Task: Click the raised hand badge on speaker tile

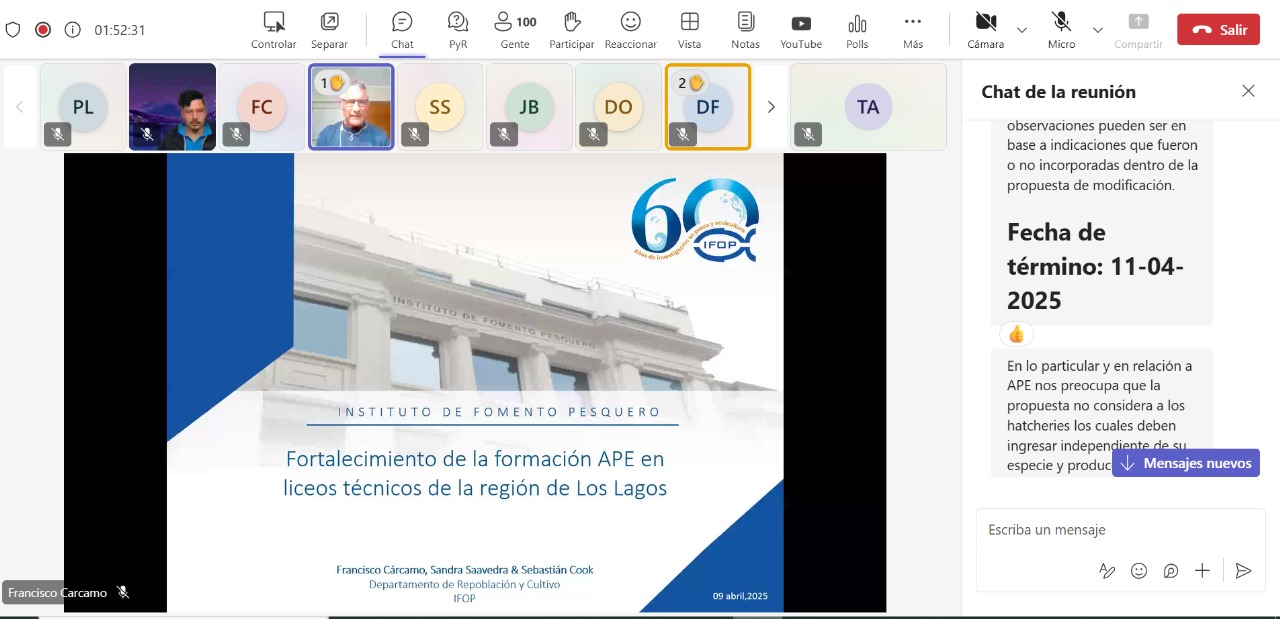Action: coord(333,83)
